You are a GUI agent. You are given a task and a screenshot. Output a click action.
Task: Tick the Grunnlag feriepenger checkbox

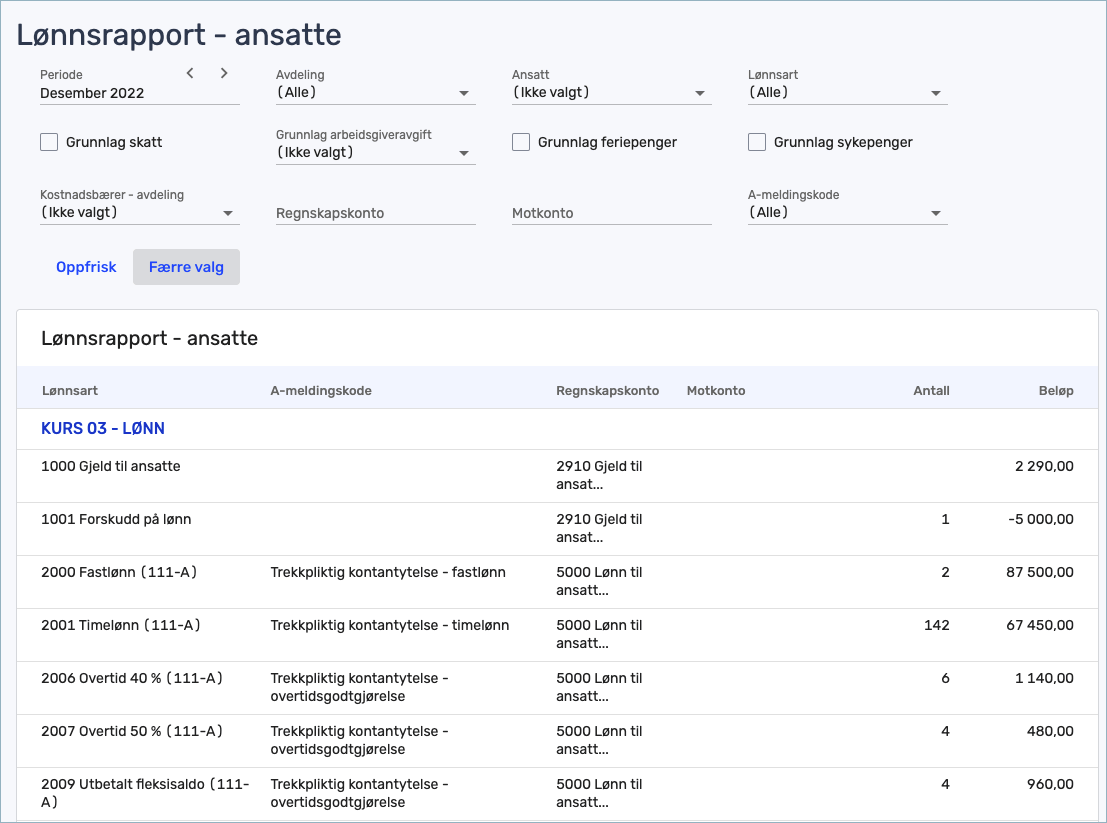click(521, 142)
